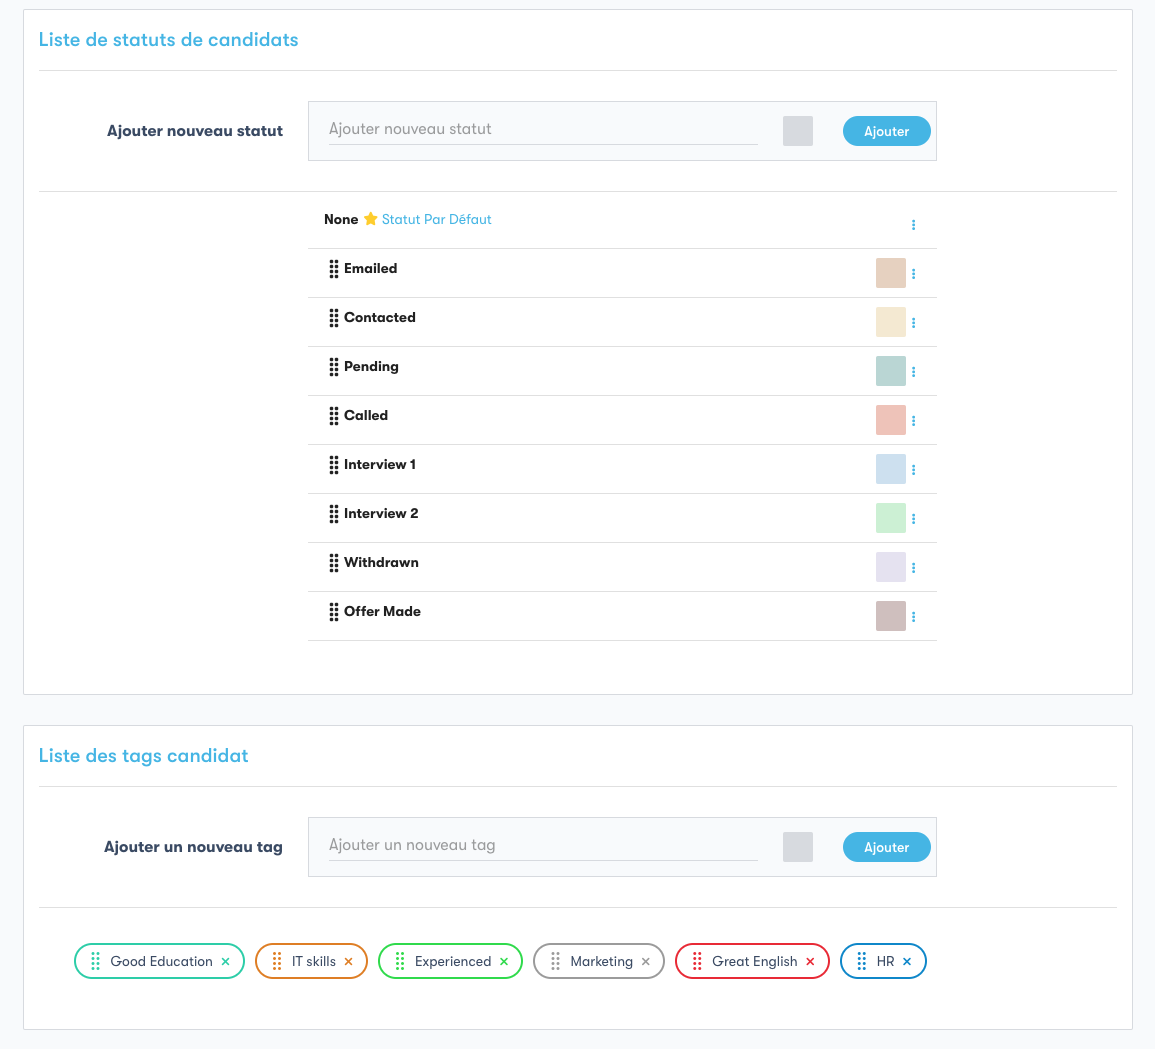Expand the three-dot menu for Interview 1
The width and height of the screenshot is (1155, 1049).
pyautogui.click(x=914, y=470)
